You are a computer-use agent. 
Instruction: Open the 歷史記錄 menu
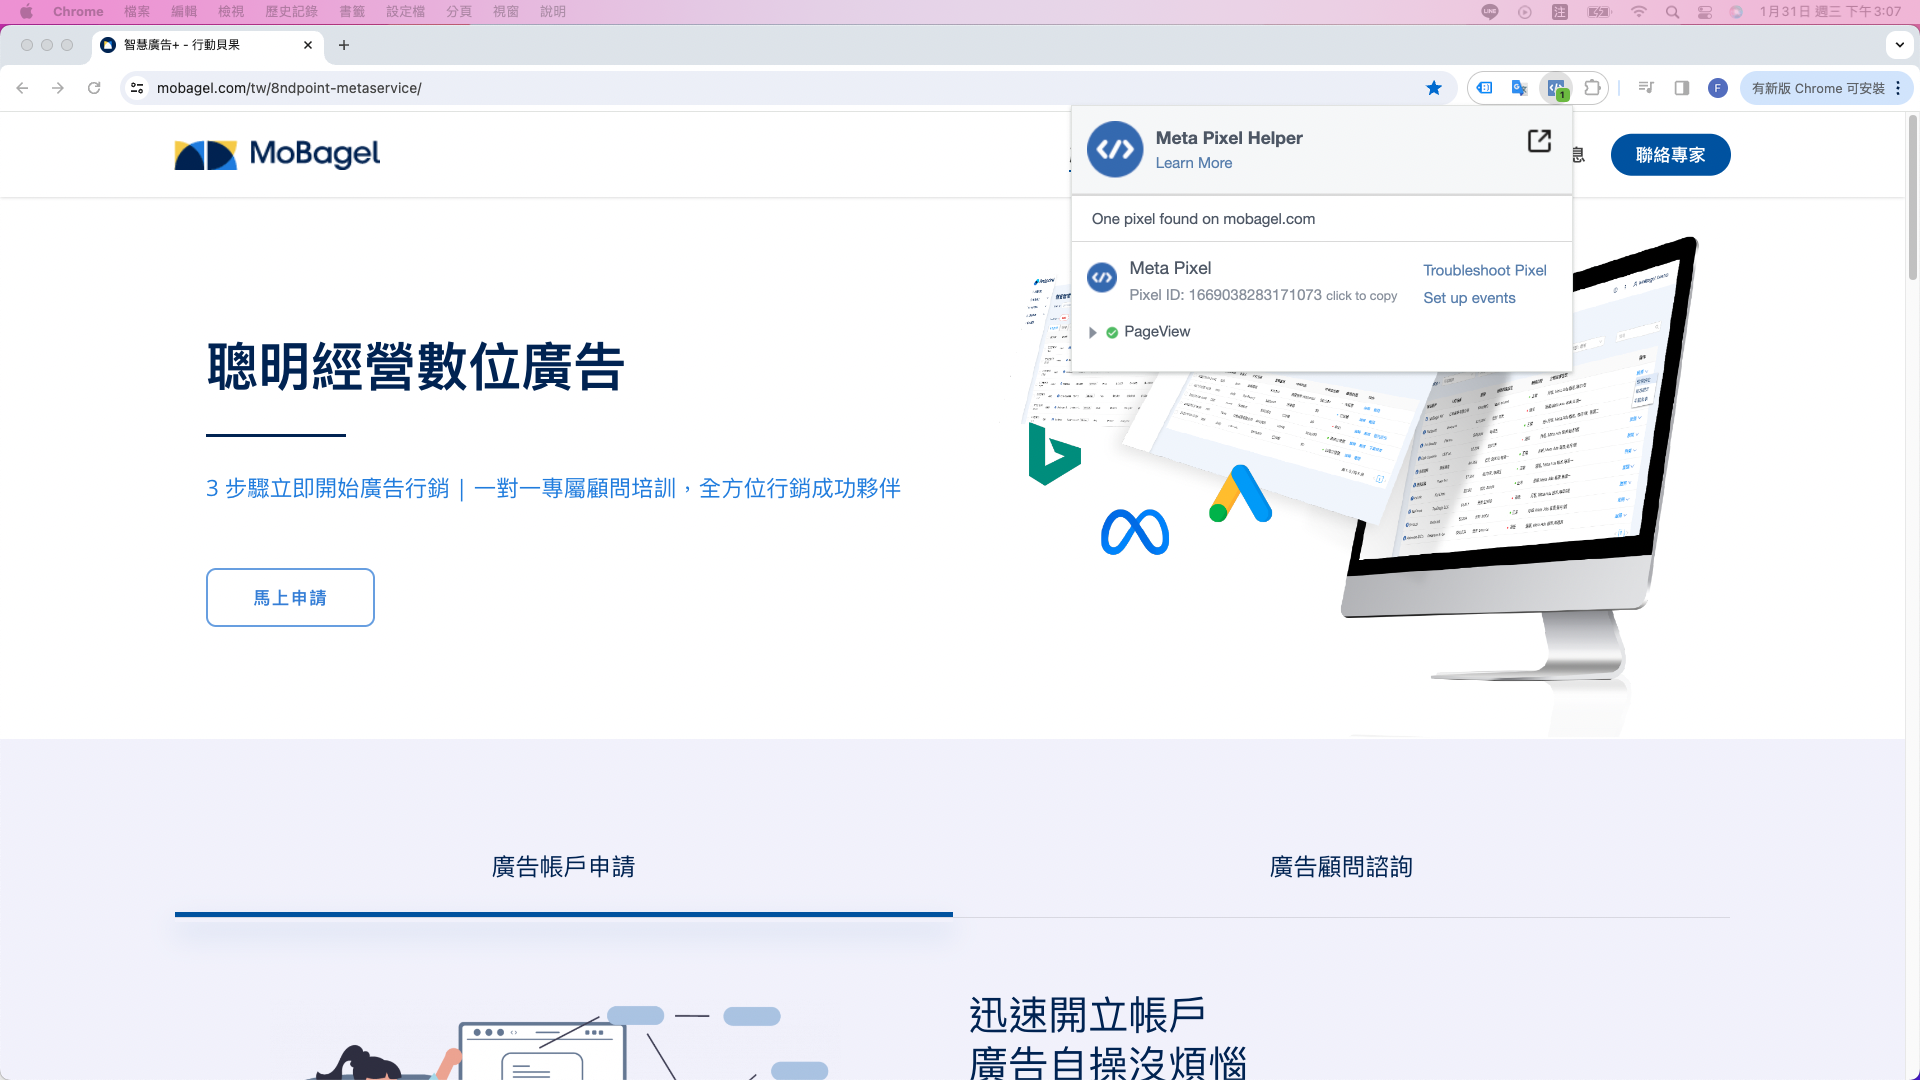pos(291,12)
